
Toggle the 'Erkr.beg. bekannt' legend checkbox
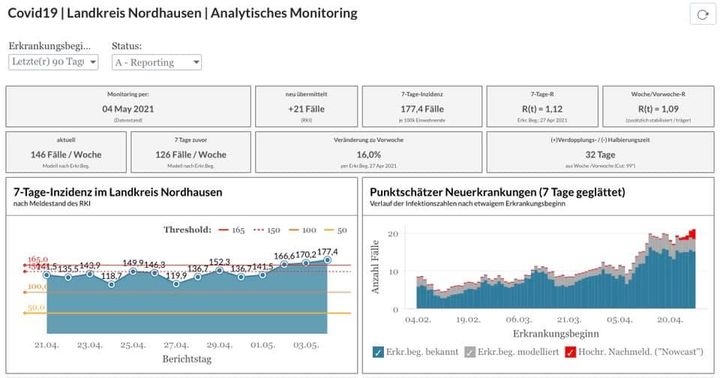tap(378, 352)
